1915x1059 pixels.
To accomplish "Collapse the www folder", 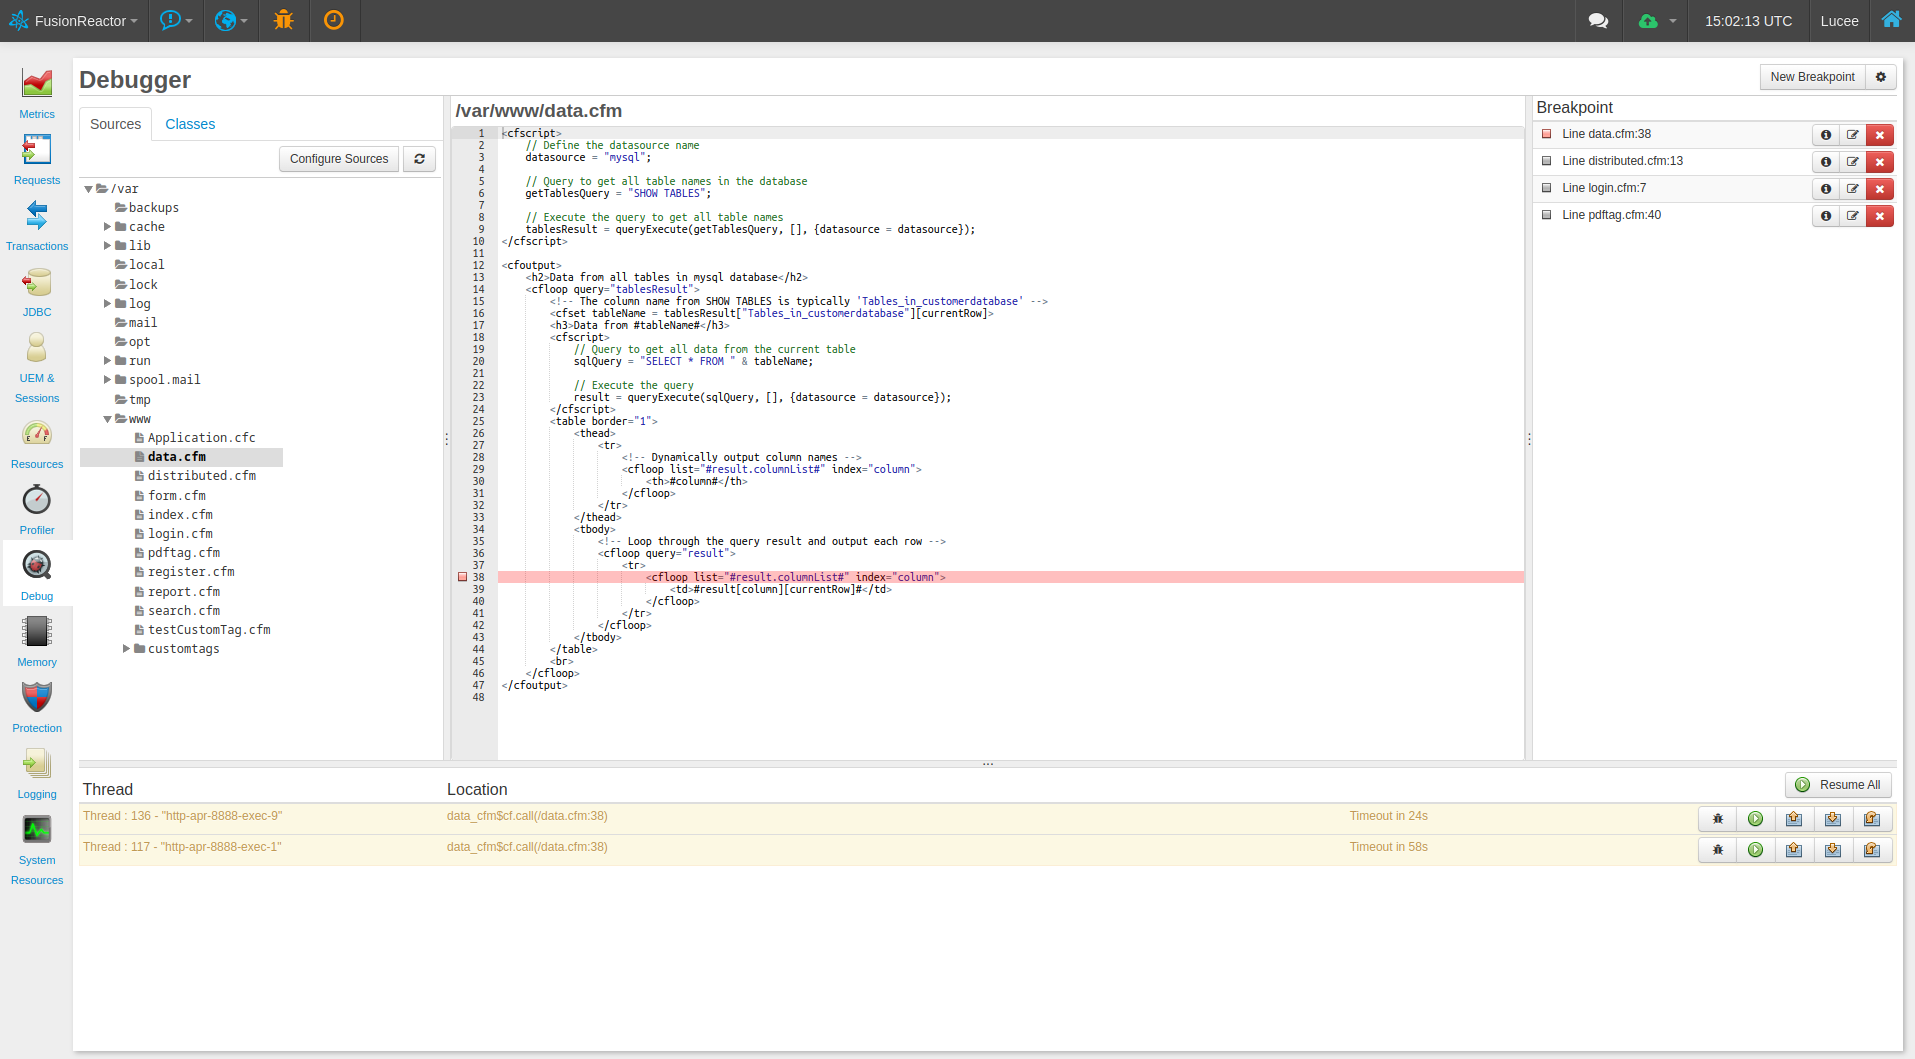I will tap(108, 419).
